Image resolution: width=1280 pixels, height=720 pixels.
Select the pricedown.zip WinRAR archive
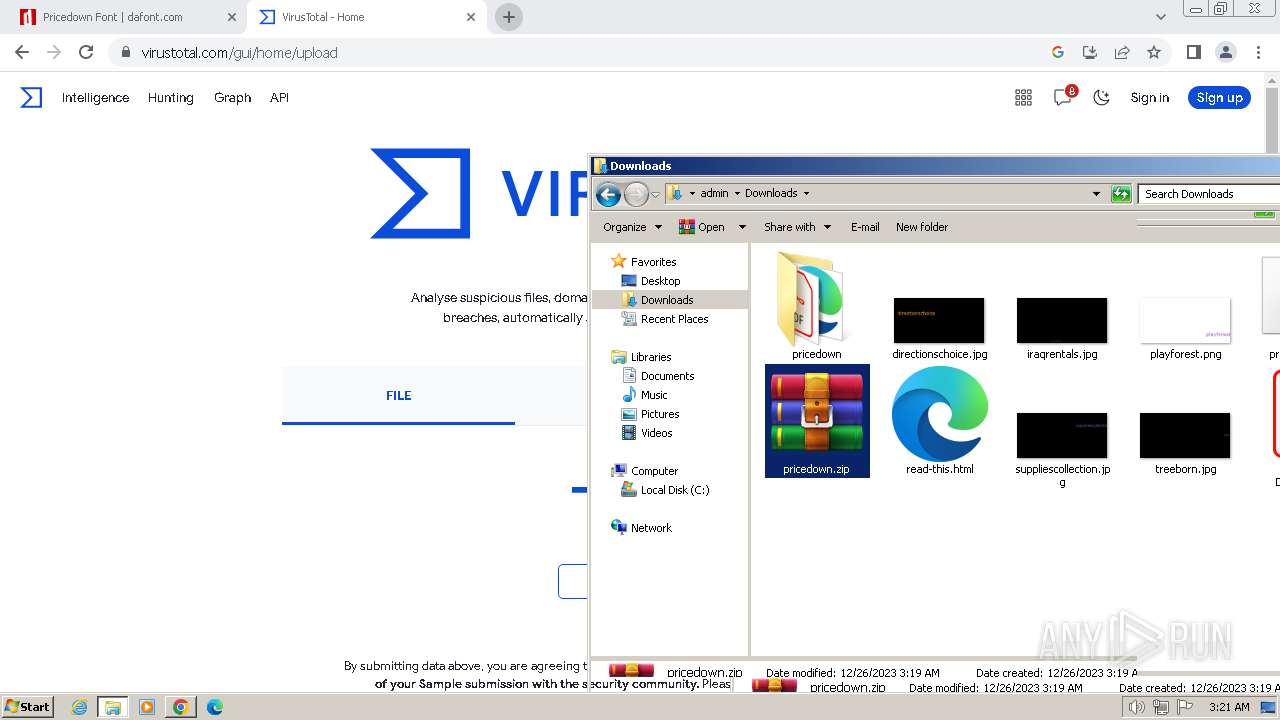tap(817, 421)
